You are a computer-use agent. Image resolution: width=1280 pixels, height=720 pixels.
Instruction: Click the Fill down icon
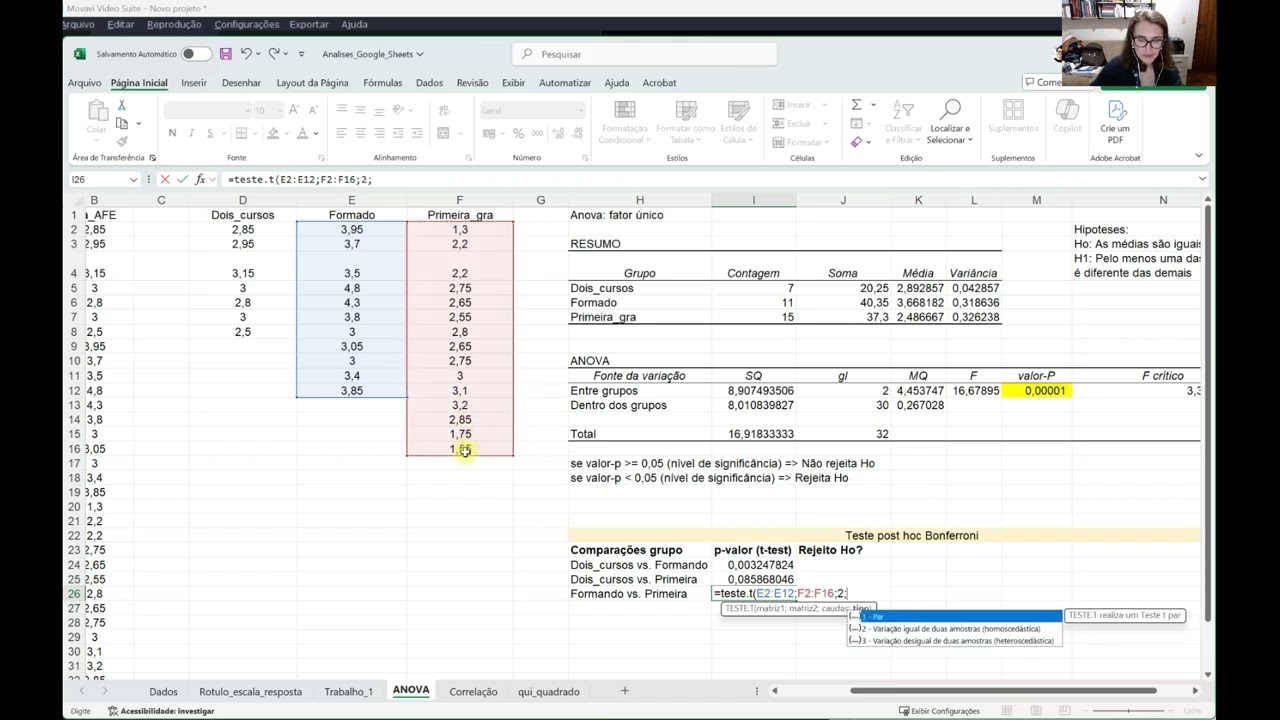856,123
